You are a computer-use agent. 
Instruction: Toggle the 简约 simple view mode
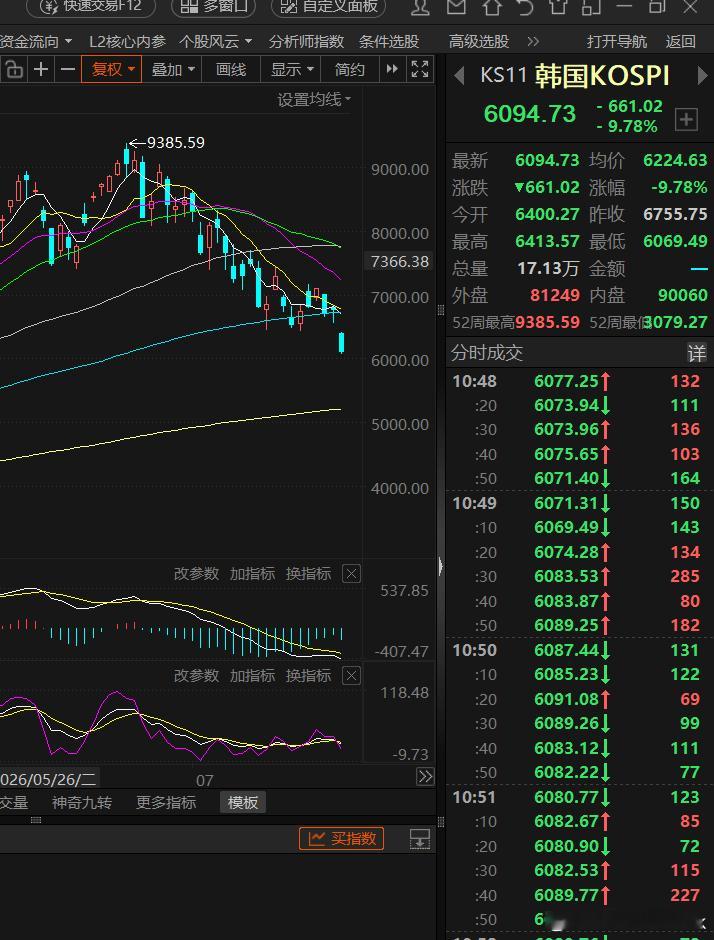pyautogui.click(x=350, y=70)
